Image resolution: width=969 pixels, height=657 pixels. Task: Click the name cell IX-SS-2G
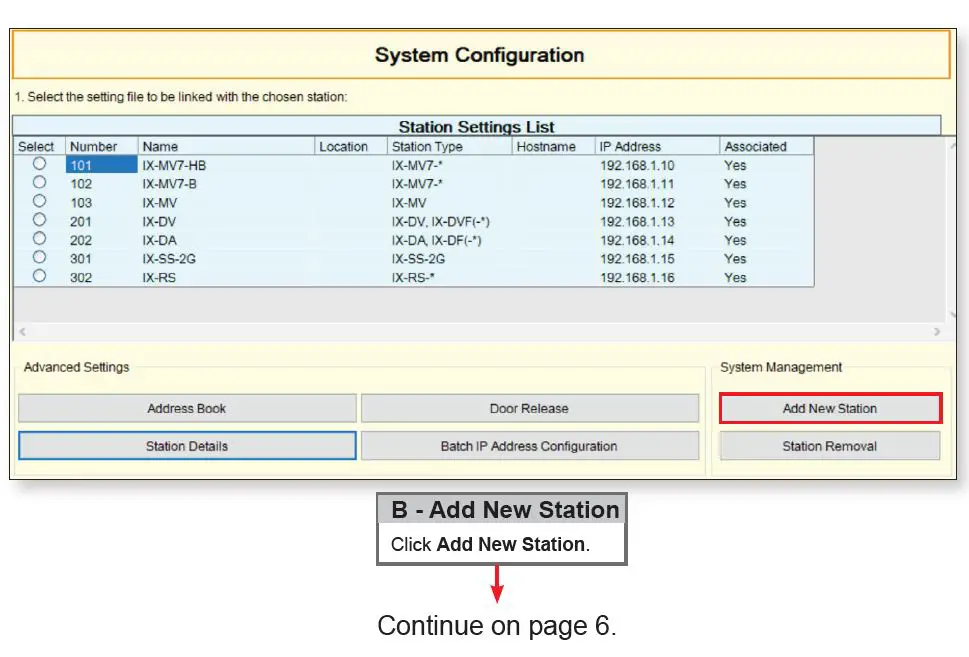pyautogui.click(x=169, y=258)
